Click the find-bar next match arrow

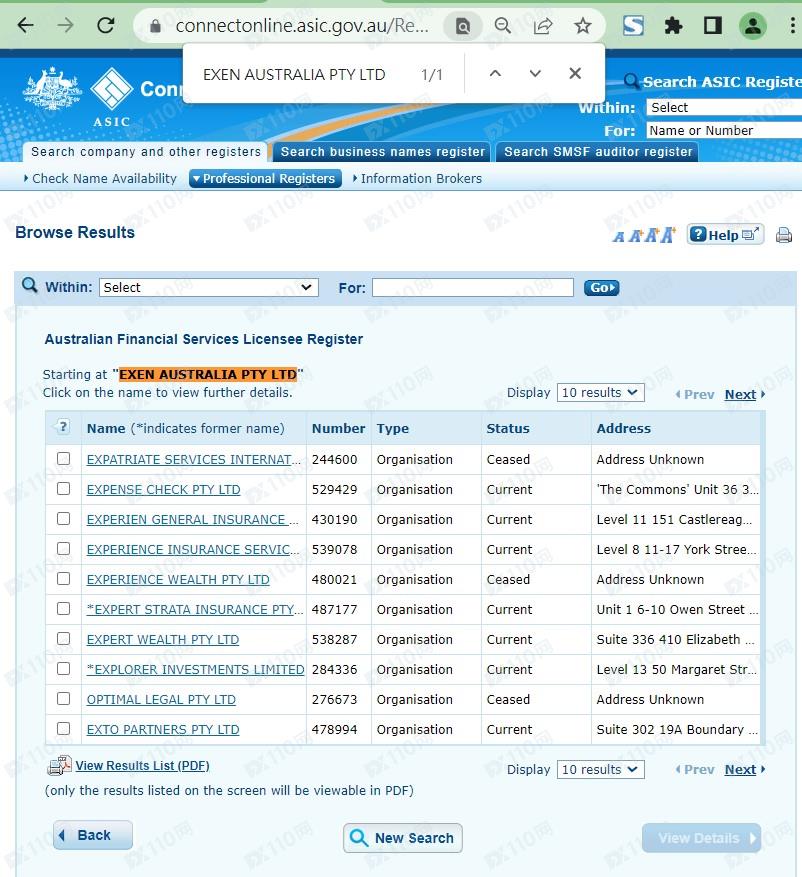[535, 74]
